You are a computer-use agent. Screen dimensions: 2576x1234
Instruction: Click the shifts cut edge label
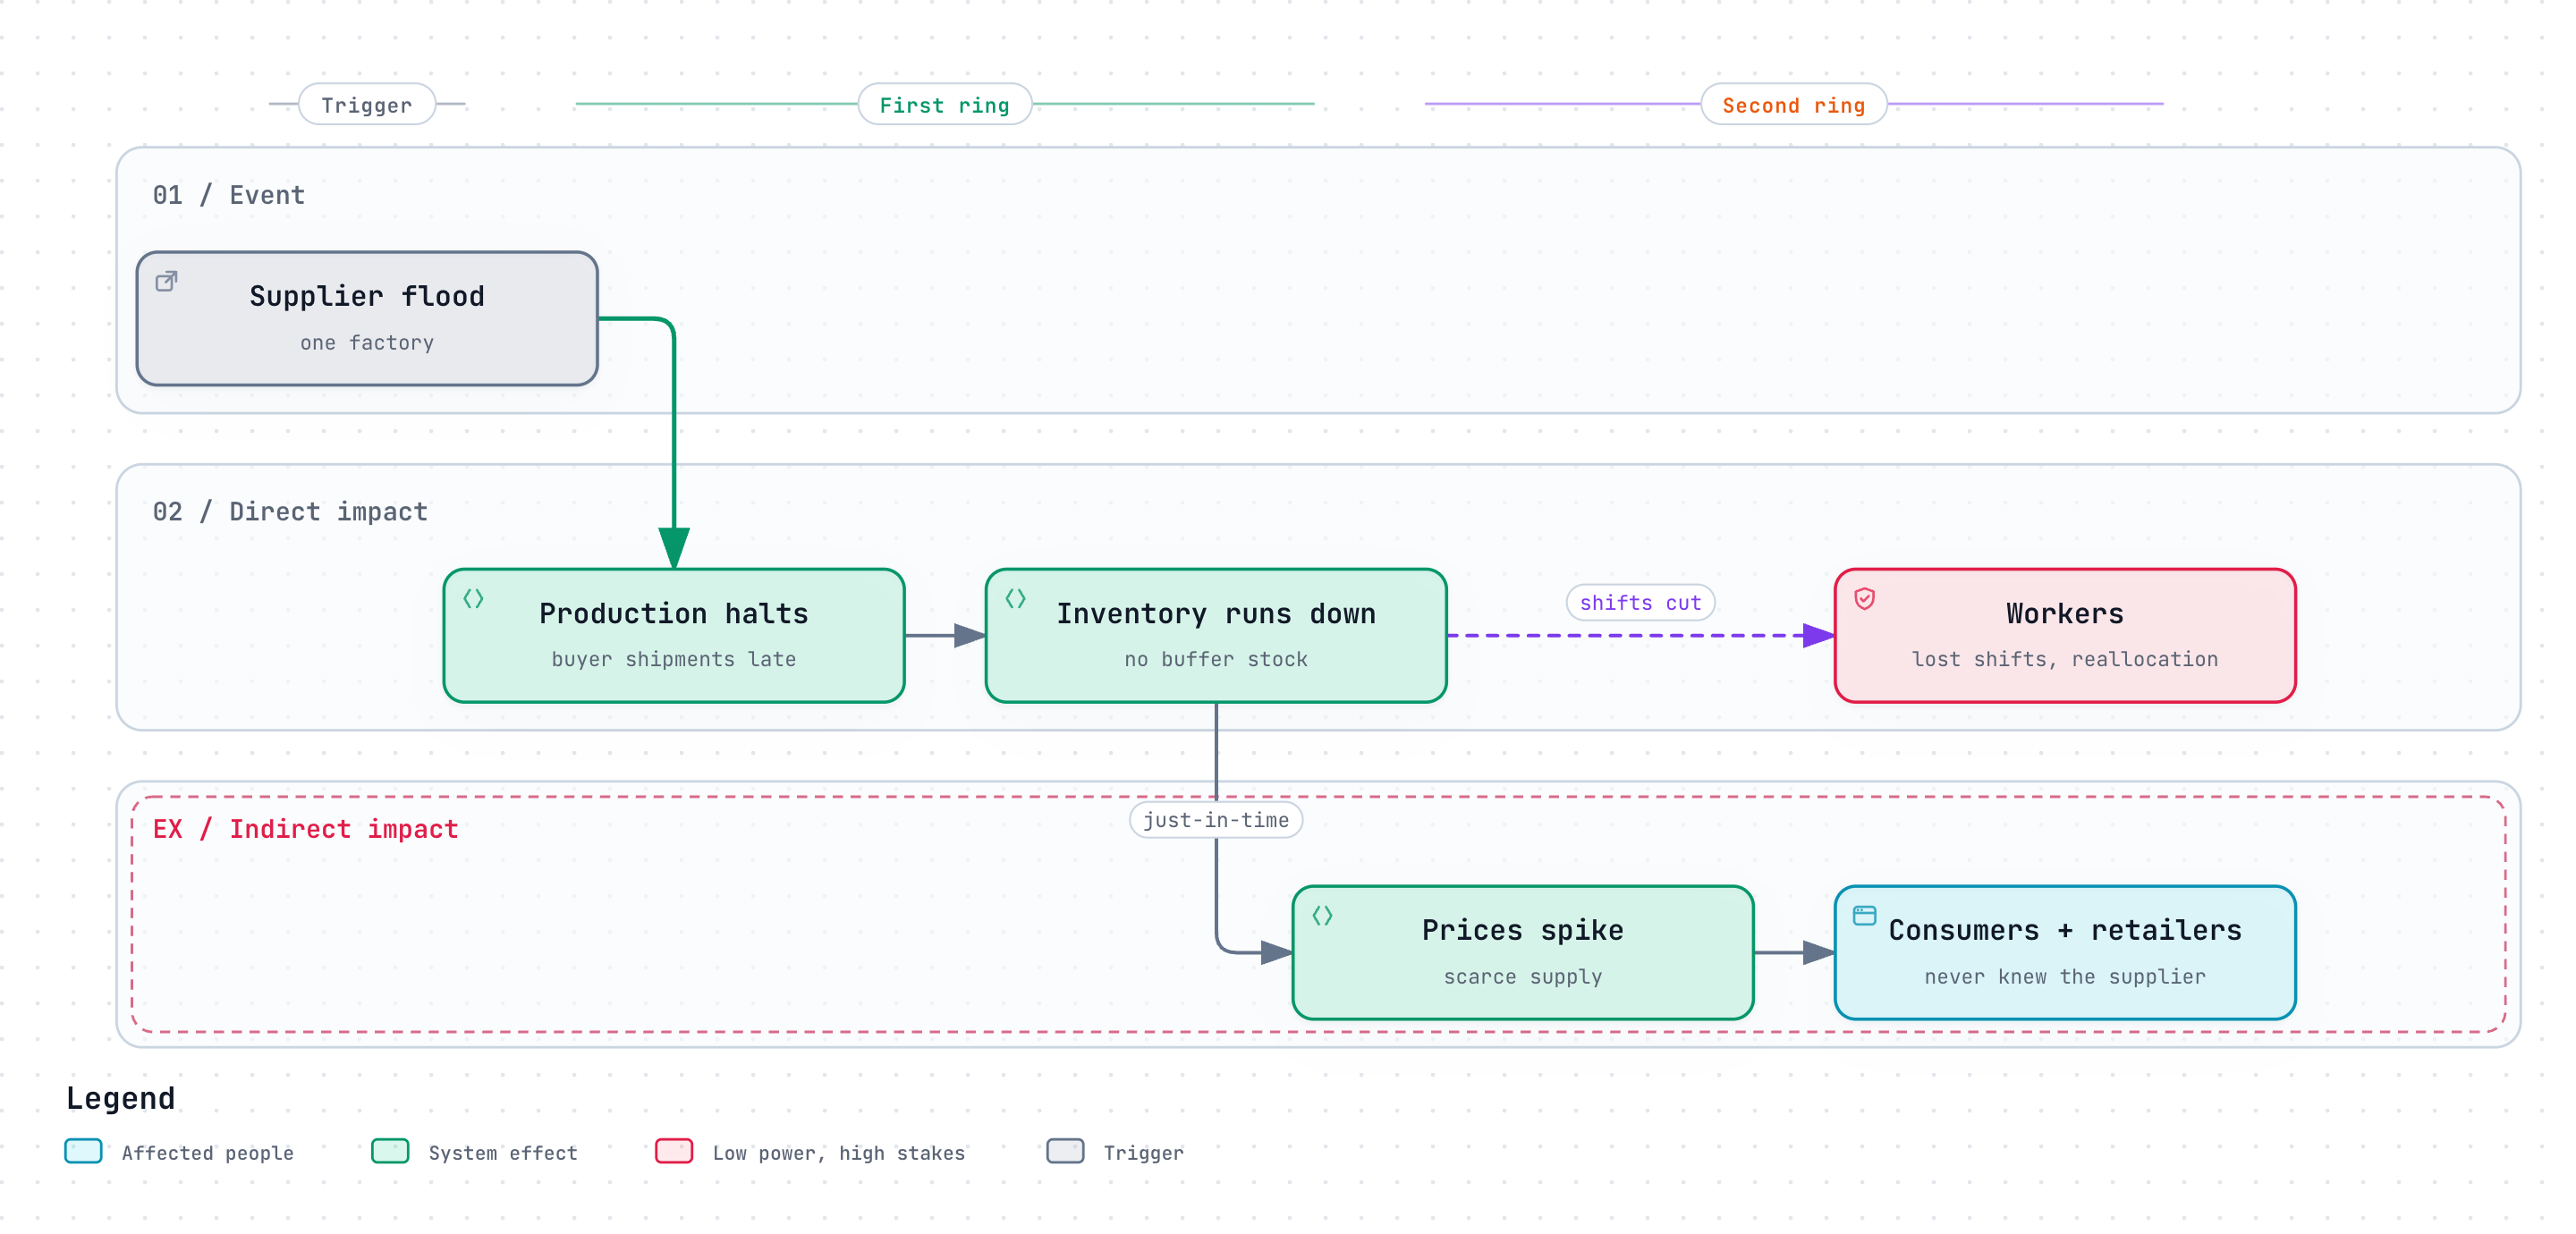(x=1640, y=602)
